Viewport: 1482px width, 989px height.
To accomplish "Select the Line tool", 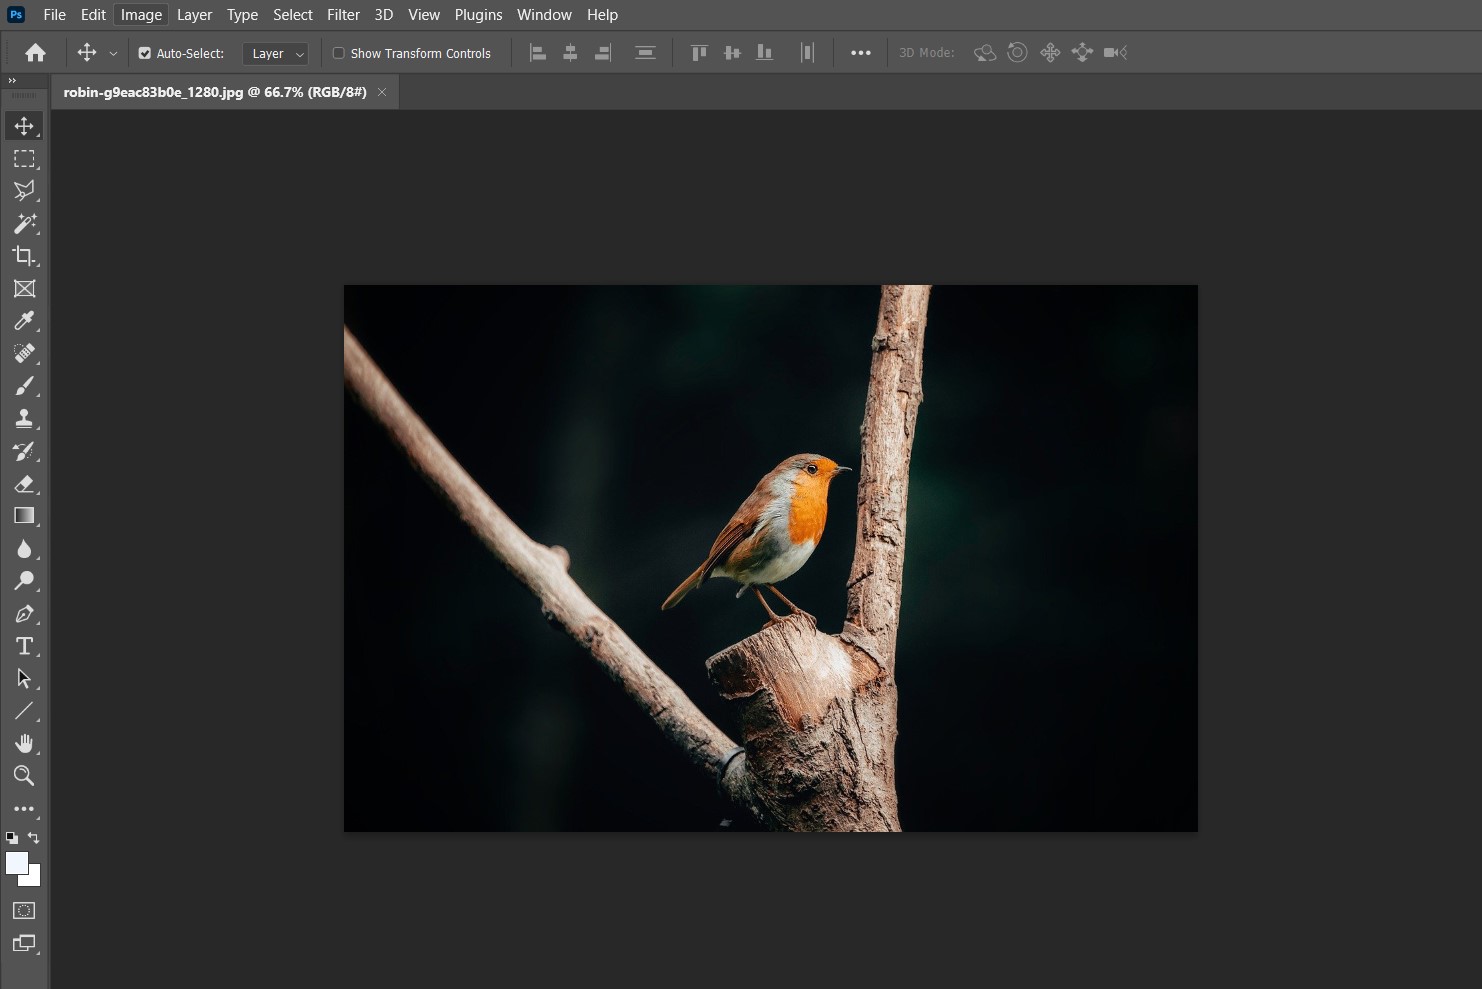I will tap(24, 711).
